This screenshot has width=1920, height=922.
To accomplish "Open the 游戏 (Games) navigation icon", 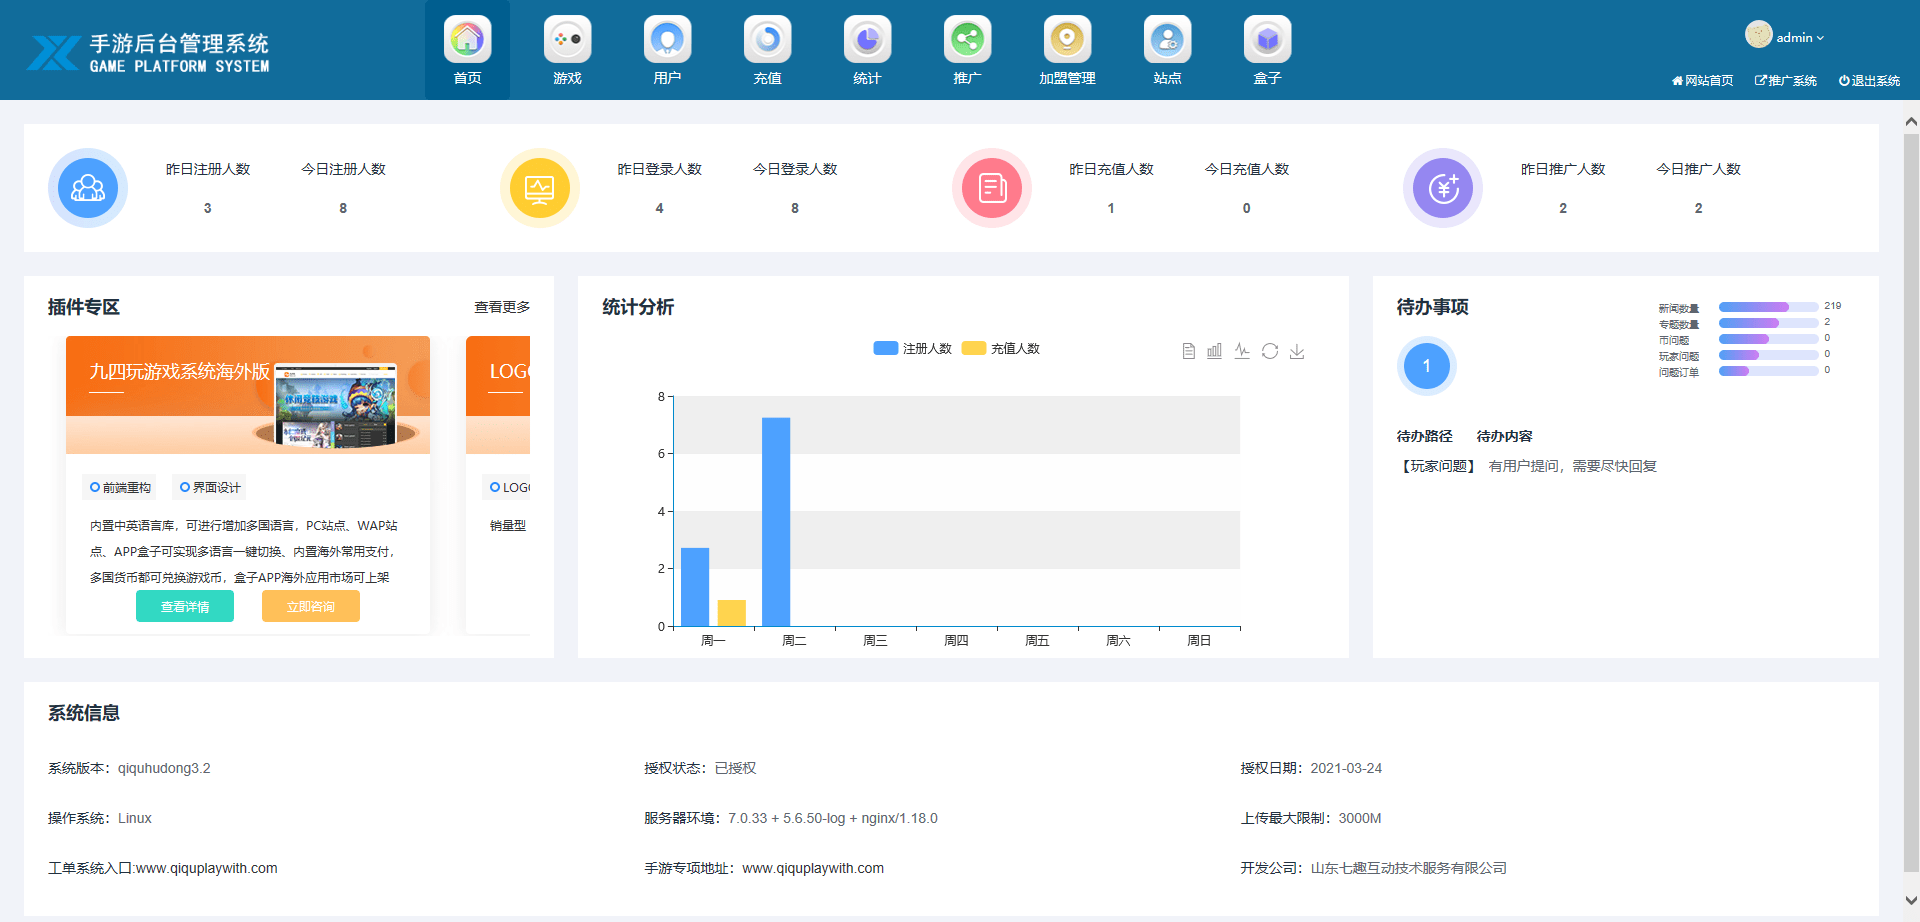I will (567, 40).
